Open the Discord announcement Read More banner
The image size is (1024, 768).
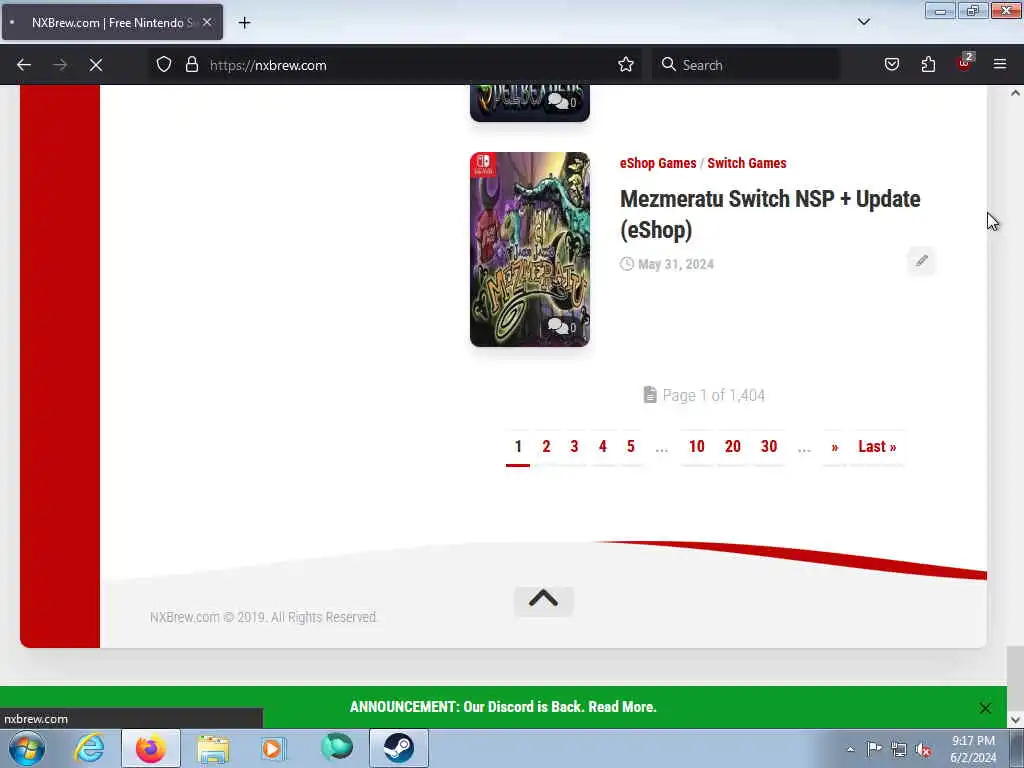(503, 707)
